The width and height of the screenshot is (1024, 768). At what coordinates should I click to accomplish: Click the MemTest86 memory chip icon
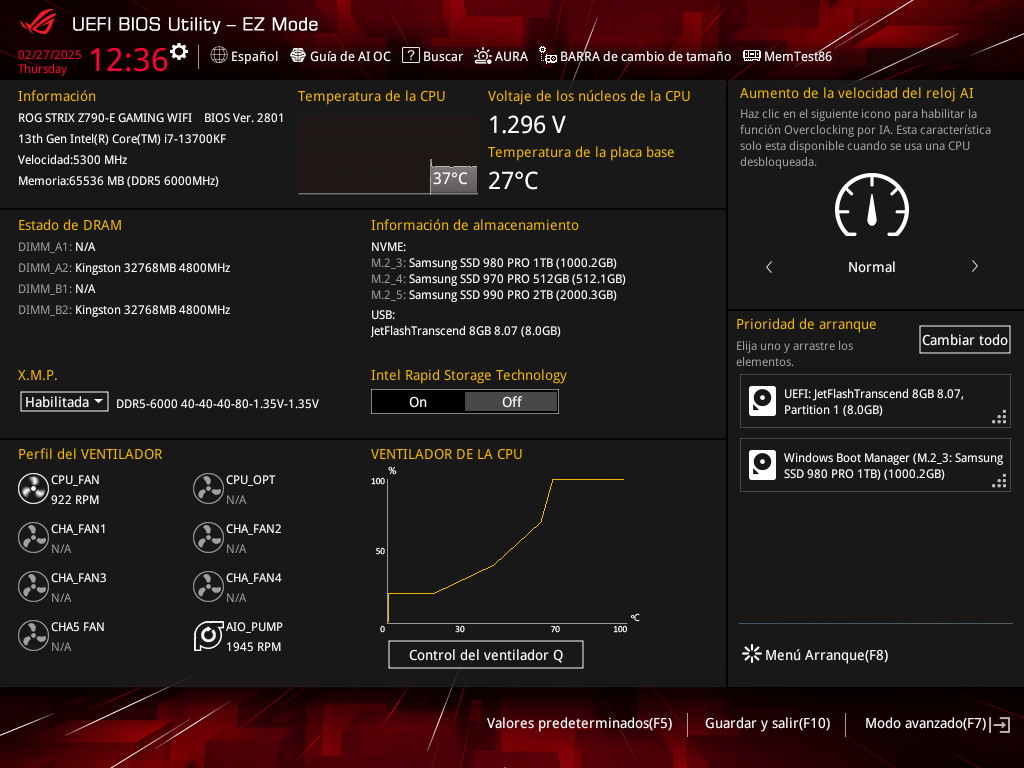point(752,56)
